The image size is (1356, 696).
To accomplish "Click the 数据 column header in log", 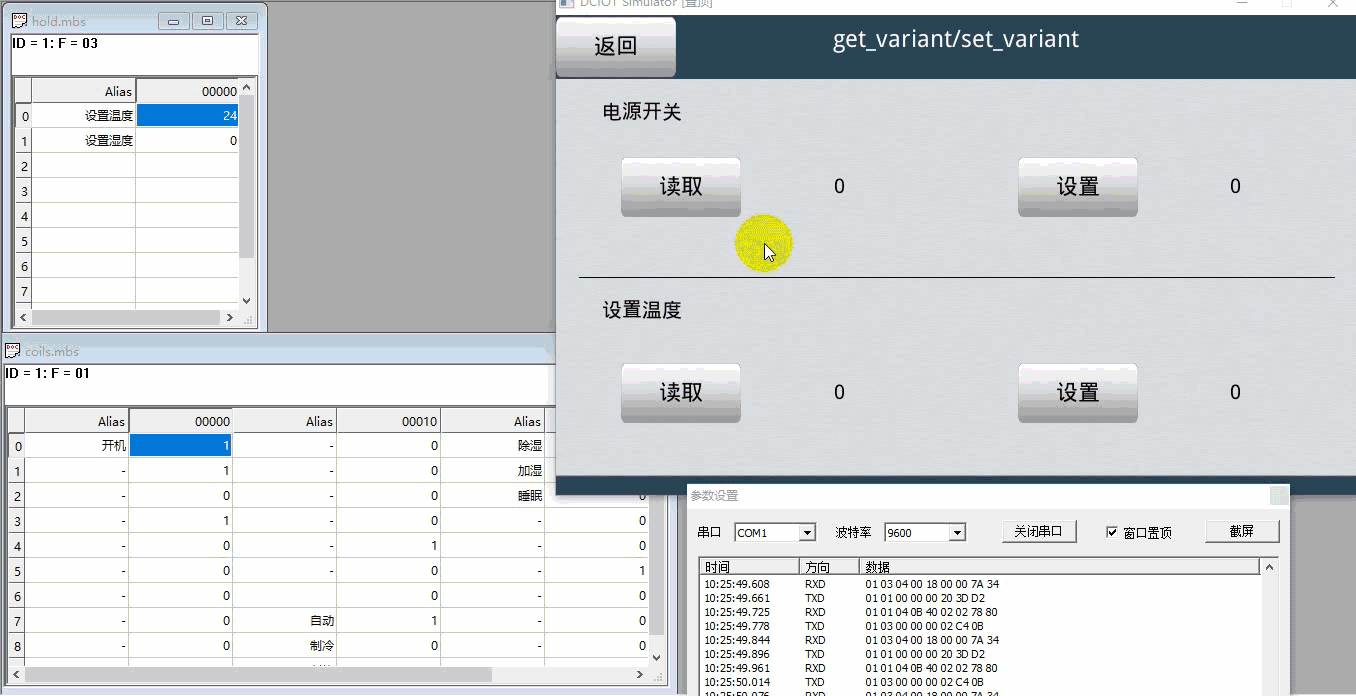I will (x=1060, y=567).
